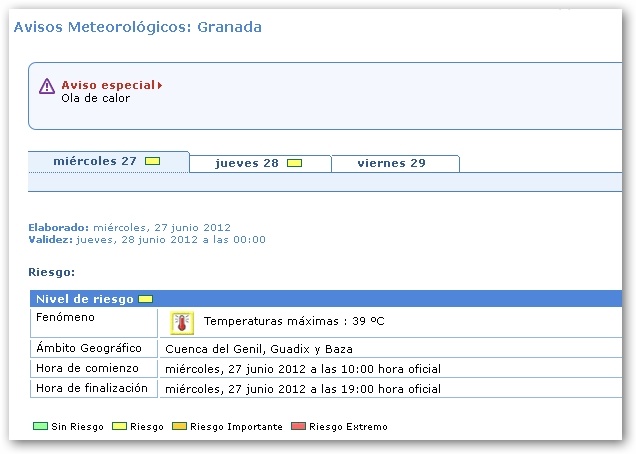Click yellow risk indicator on jueves 28 tab
The width and height of the screenshot is (636, 454).
[x=294, y=163]
